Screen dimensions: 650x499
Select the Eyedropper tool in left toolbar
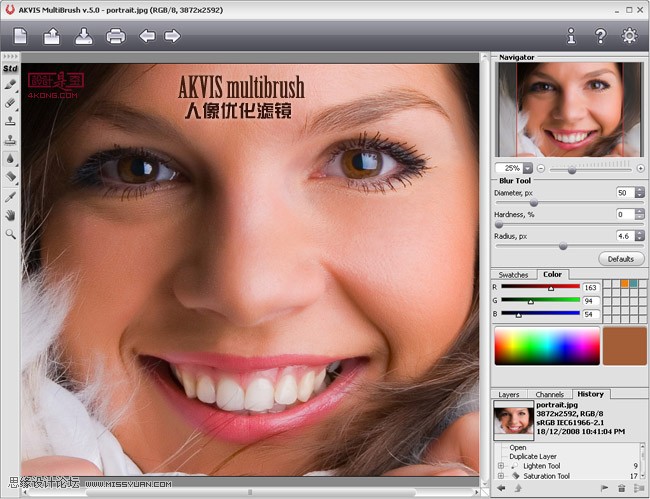tap(10, 197)
